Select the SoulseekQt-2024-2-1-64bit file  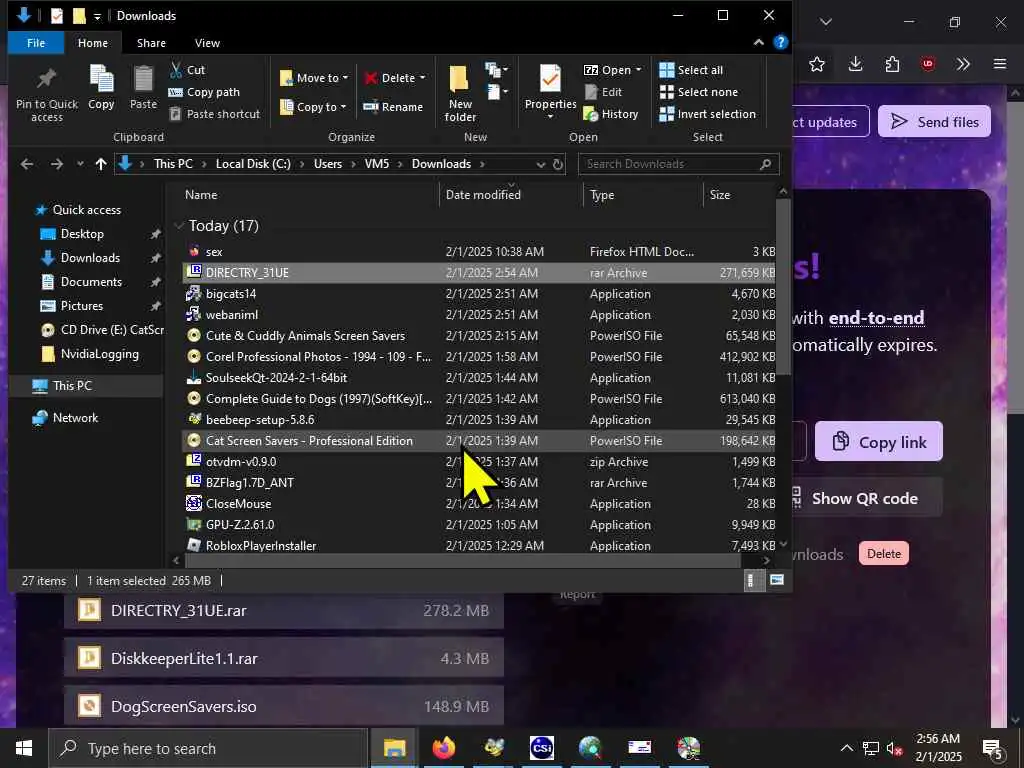[x=479, y=377]
